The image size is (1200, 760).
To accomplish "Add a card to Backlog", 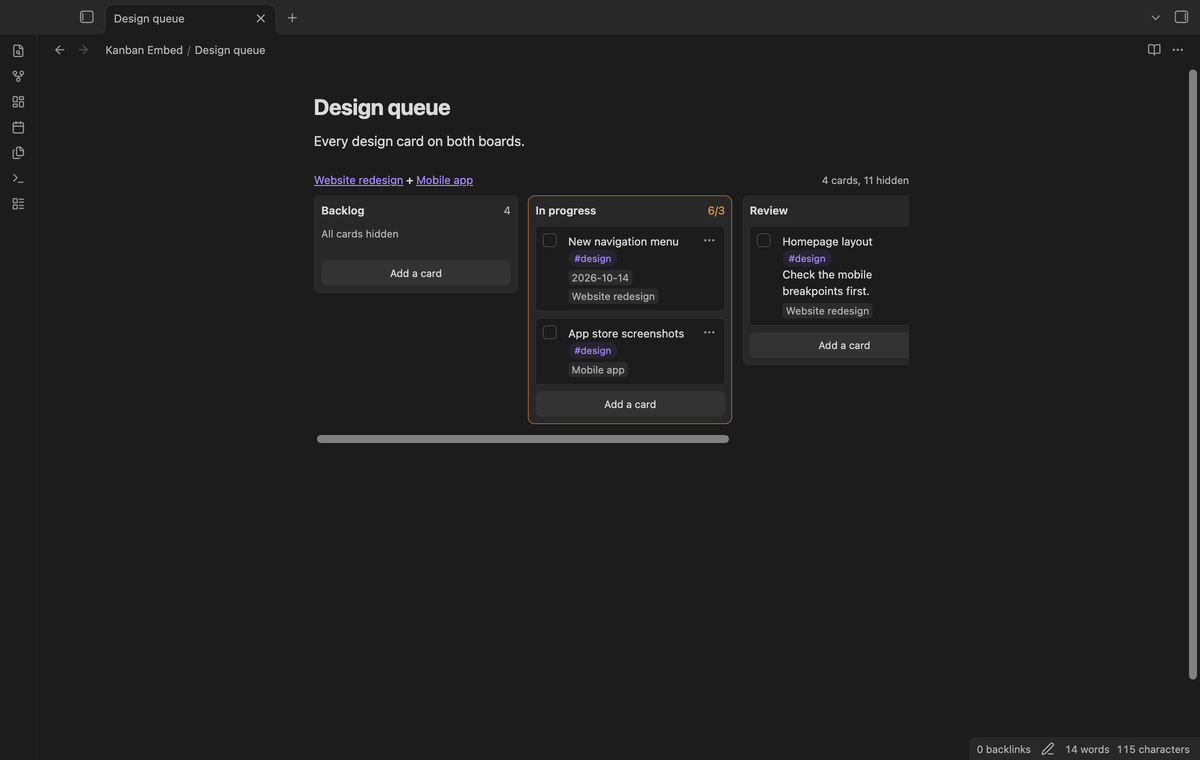I will [x=416, y=273].
